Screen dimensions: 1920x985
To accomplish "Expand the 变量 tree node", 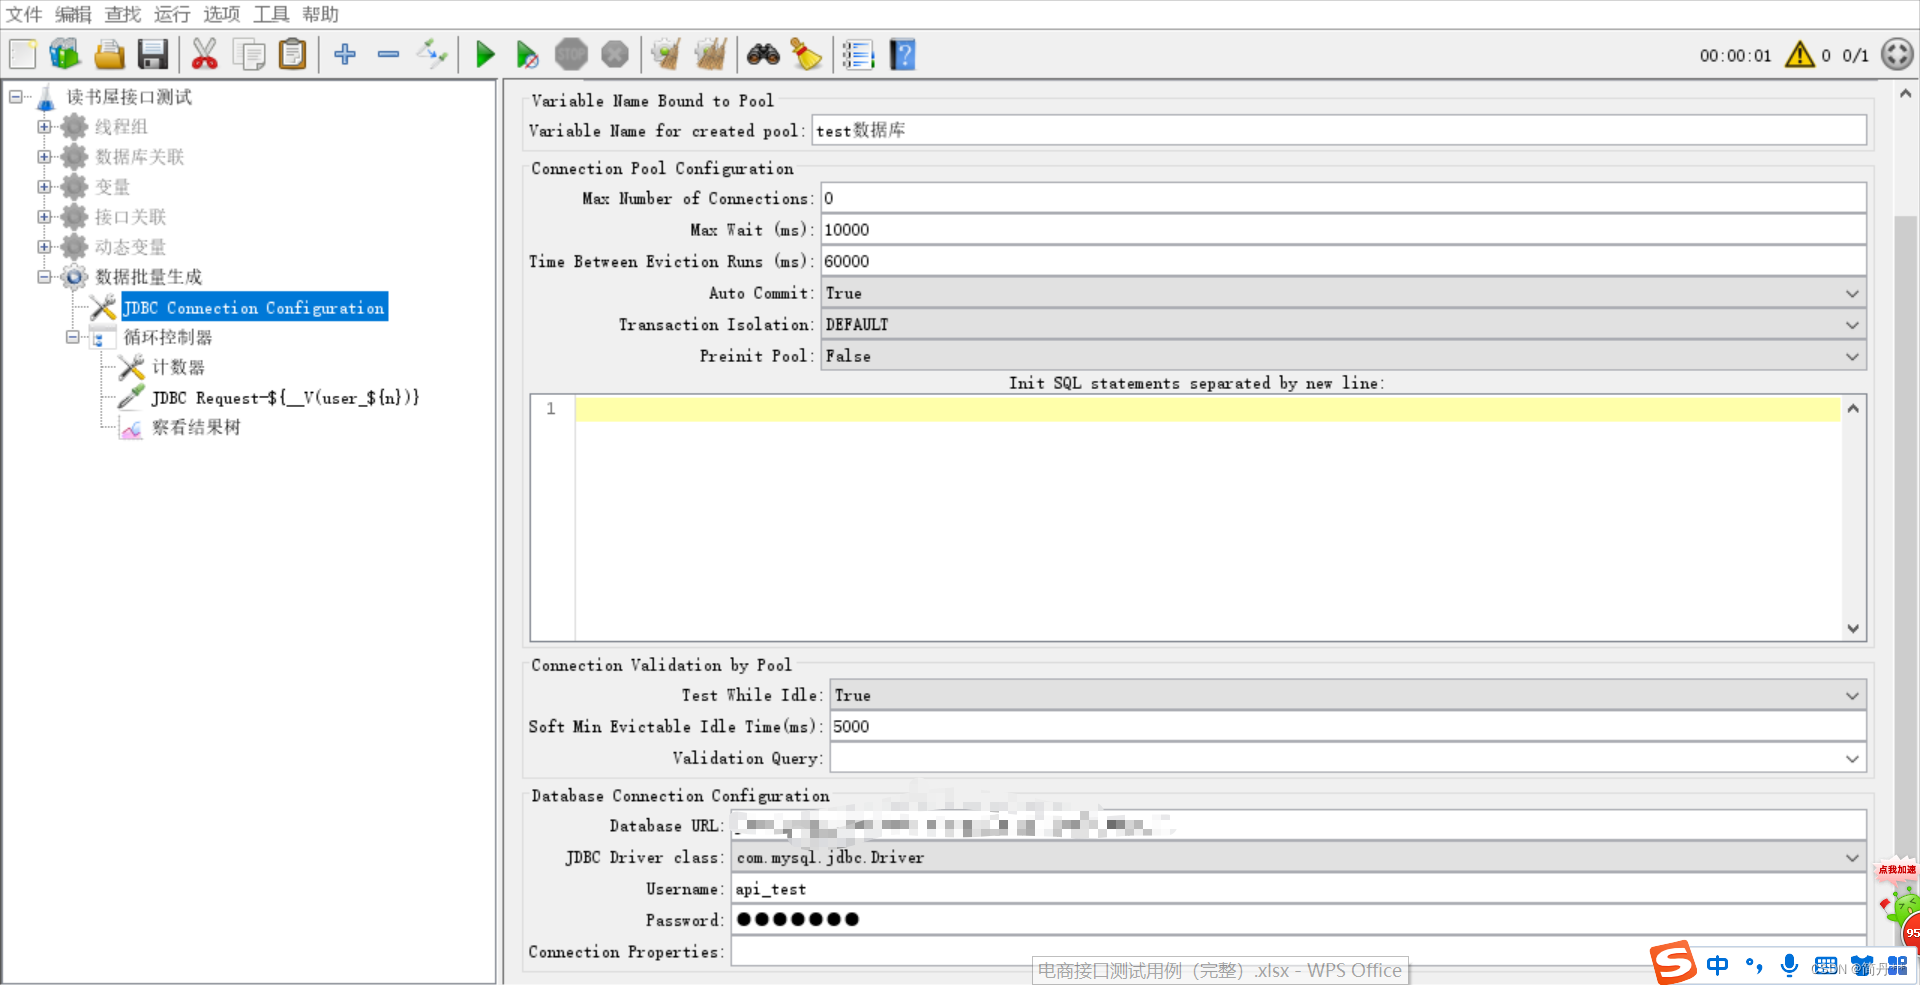I will [44, 187].
